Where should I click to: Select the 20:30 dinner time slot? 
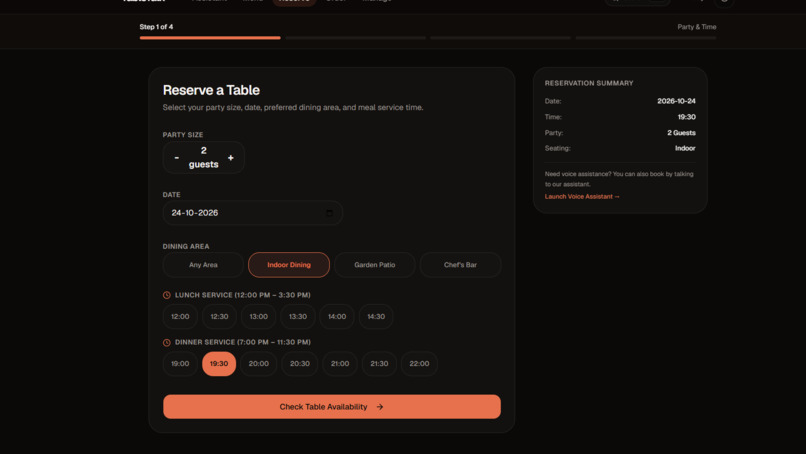coord(300,364)
